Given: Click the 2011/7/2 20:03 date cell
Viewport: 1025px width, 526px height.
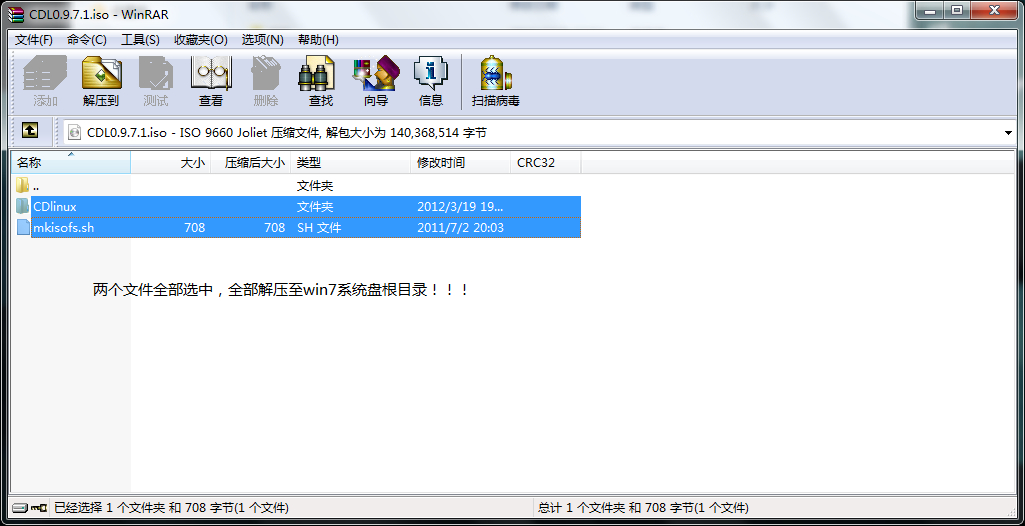Looking at the screenshot, I should tap(460, 227).
